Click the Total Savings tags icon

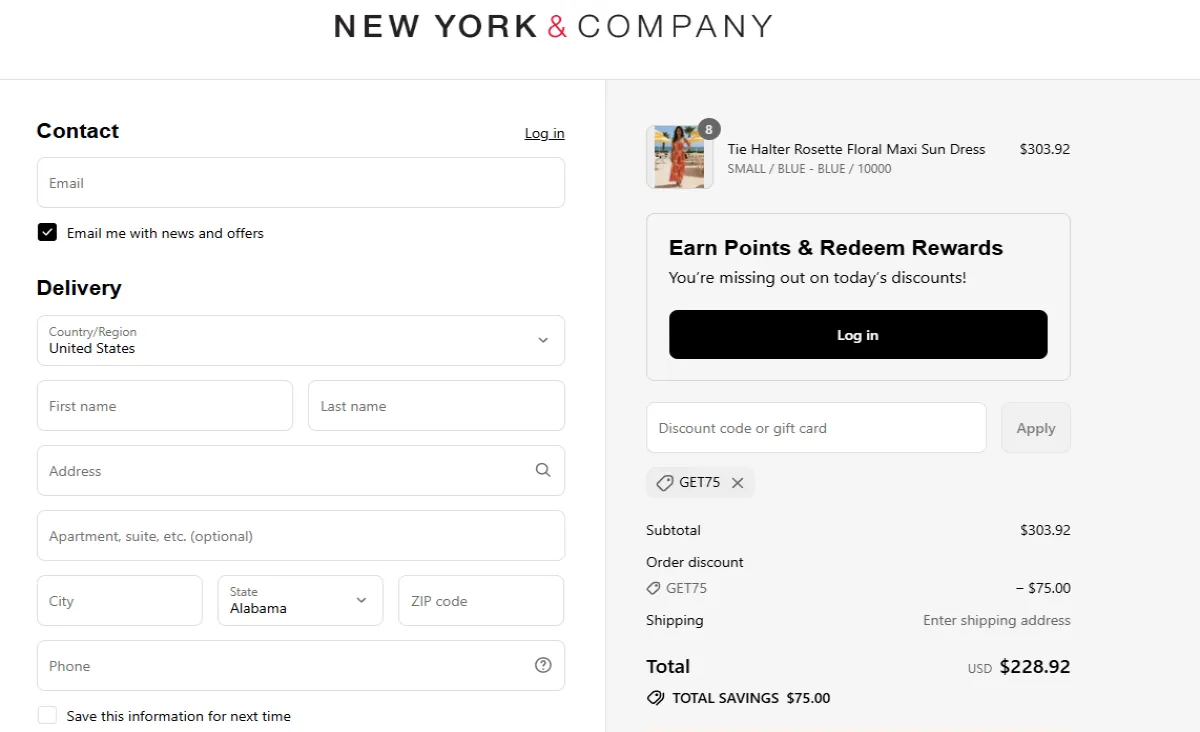(656, 698)
